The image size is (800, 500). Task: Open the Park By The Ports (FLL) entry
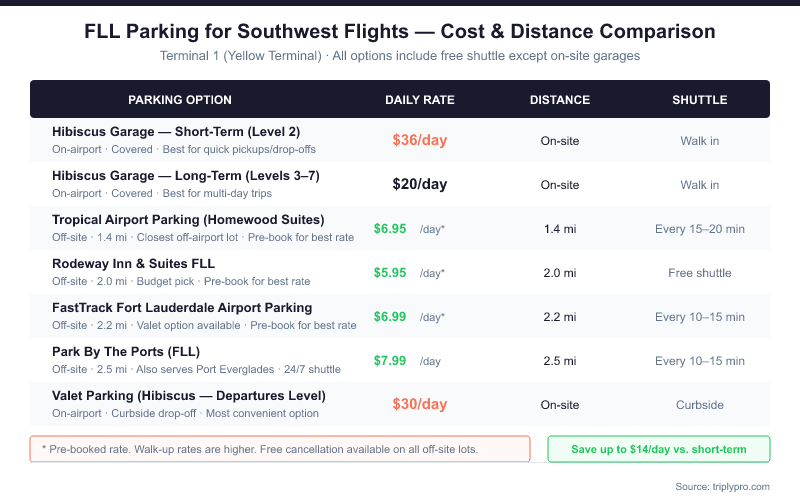point(125,352)
